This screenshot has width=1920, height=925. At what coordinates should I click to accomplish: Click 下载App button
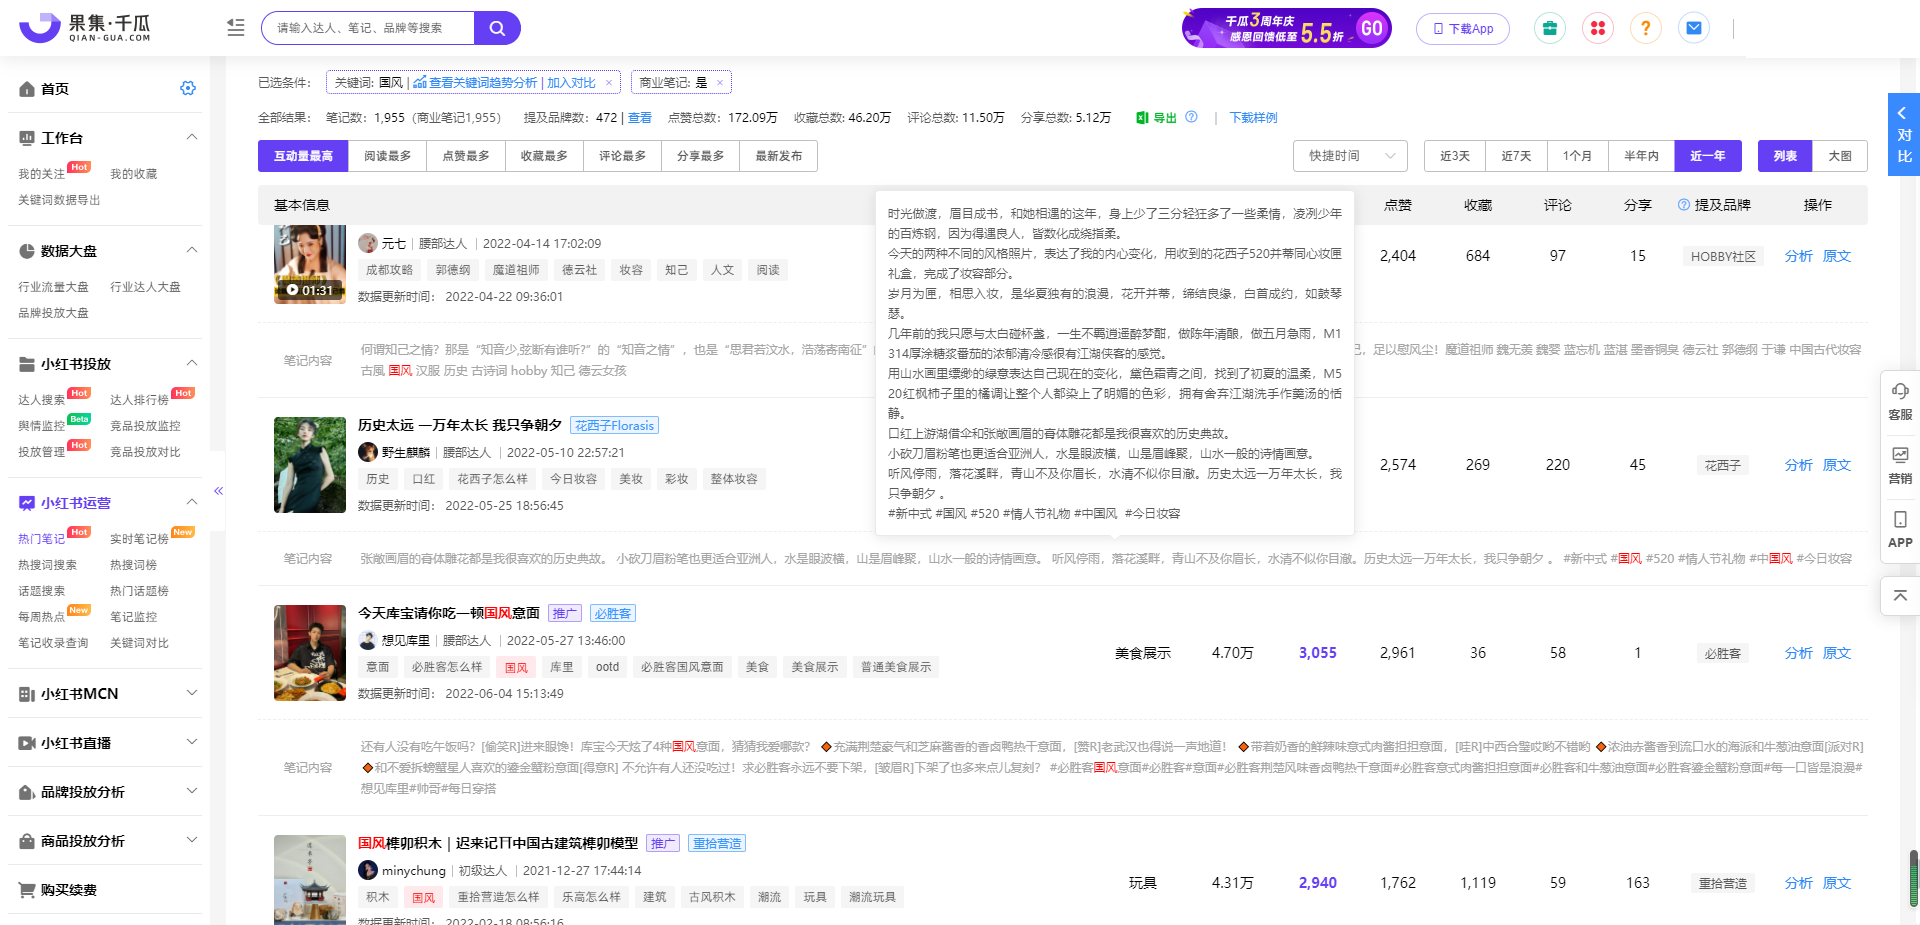(x=1463, y=29)
